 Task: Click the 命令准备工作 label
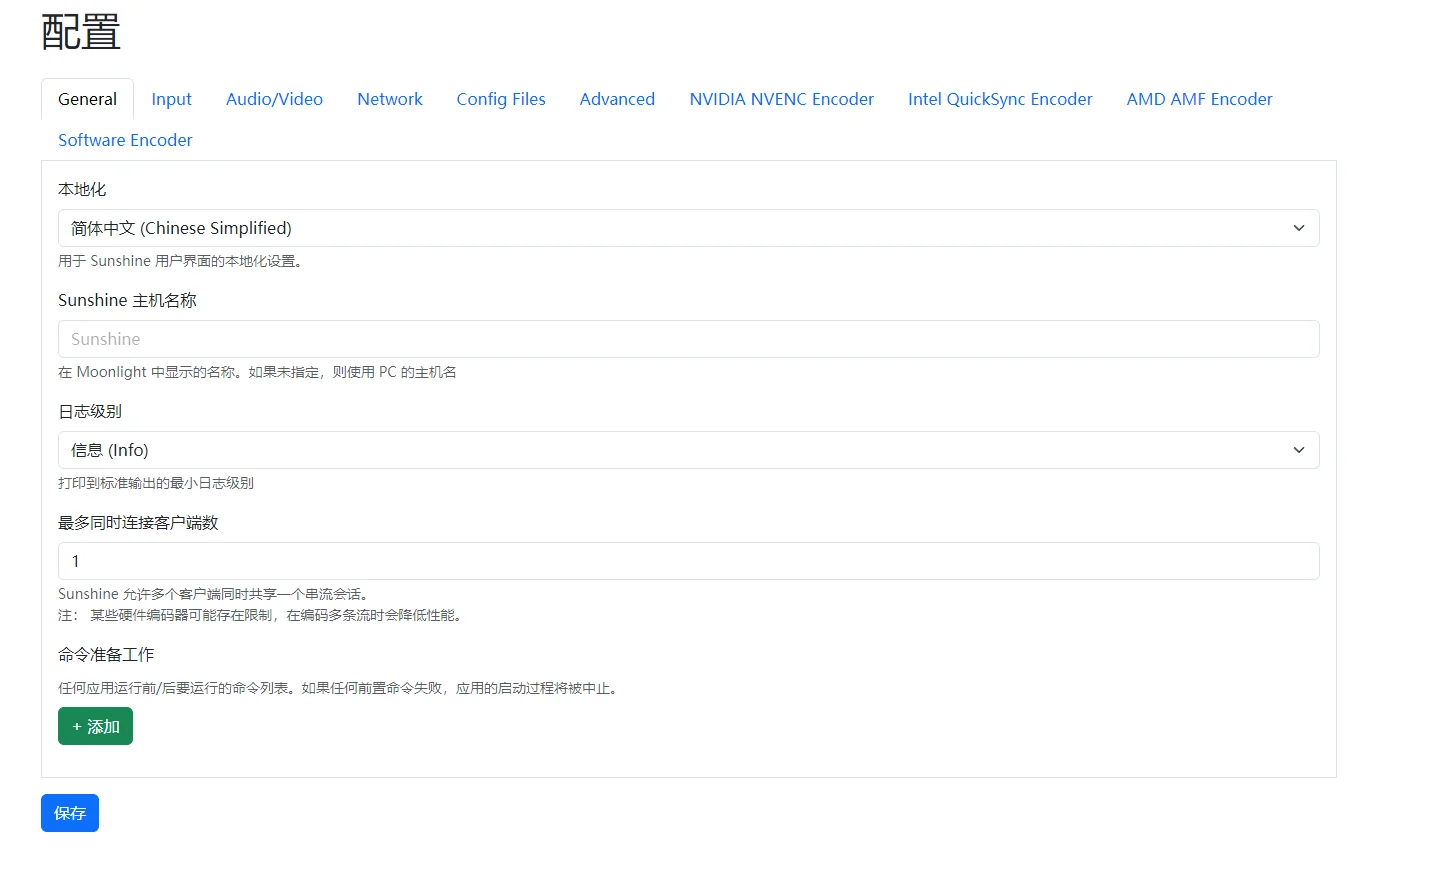[106, 654]
